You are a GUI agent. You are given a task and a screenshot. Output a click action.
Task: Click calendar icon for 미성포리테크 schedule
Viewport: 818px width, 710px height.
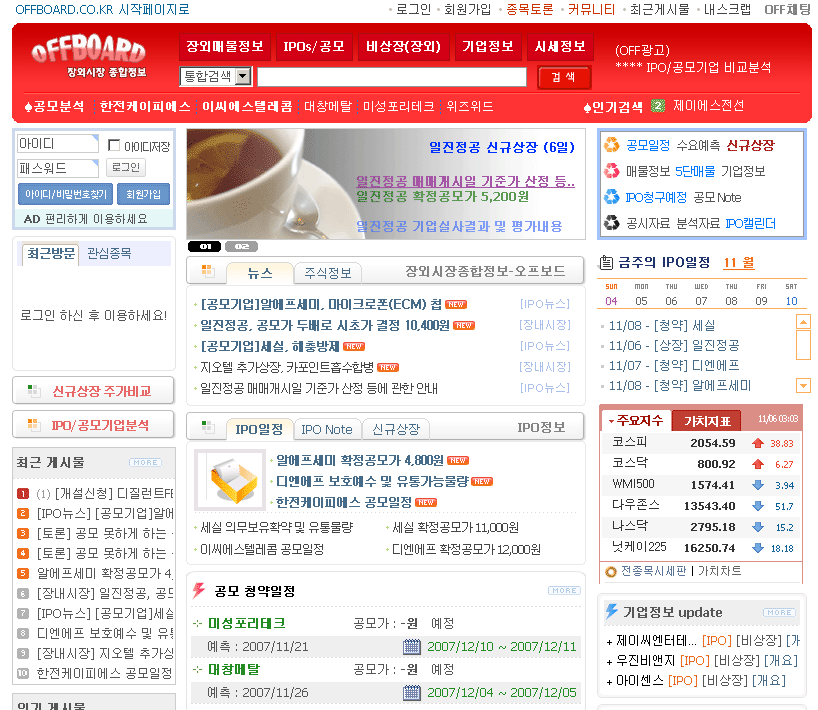[412, 647]
